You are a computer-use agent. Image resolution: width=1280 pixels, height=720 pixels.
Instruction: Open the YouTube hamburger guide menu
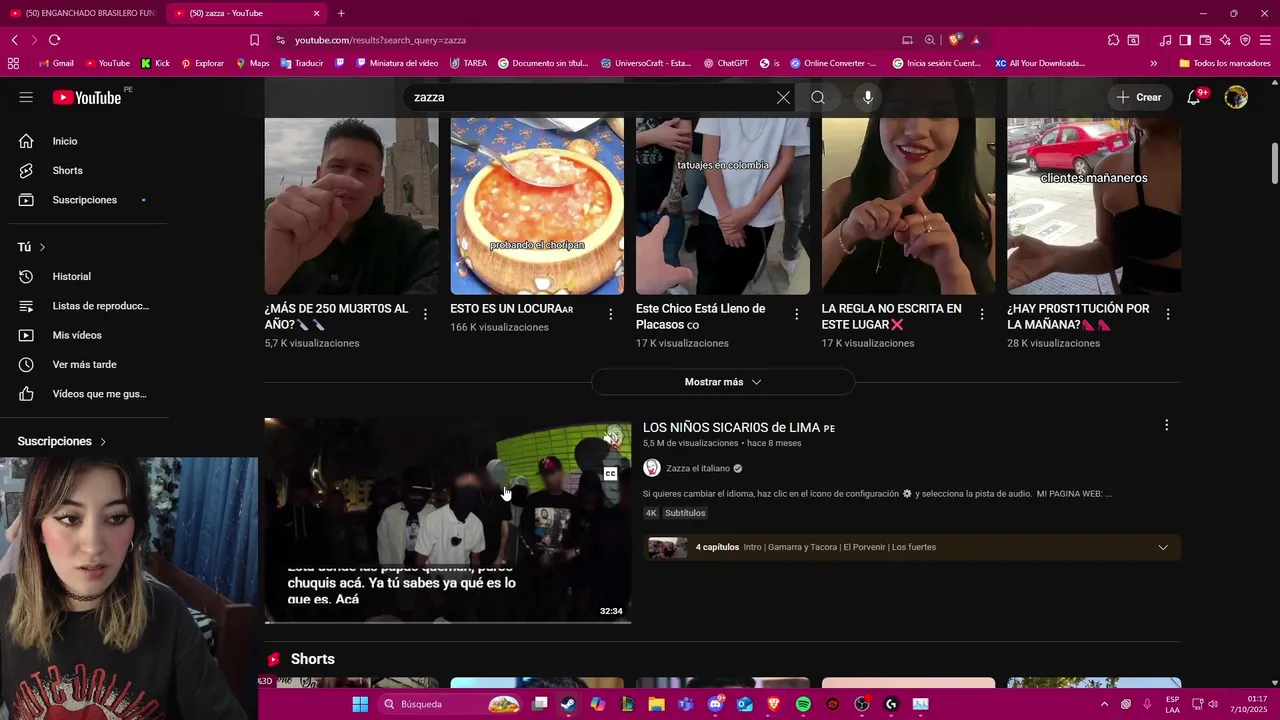pos(26,97)
